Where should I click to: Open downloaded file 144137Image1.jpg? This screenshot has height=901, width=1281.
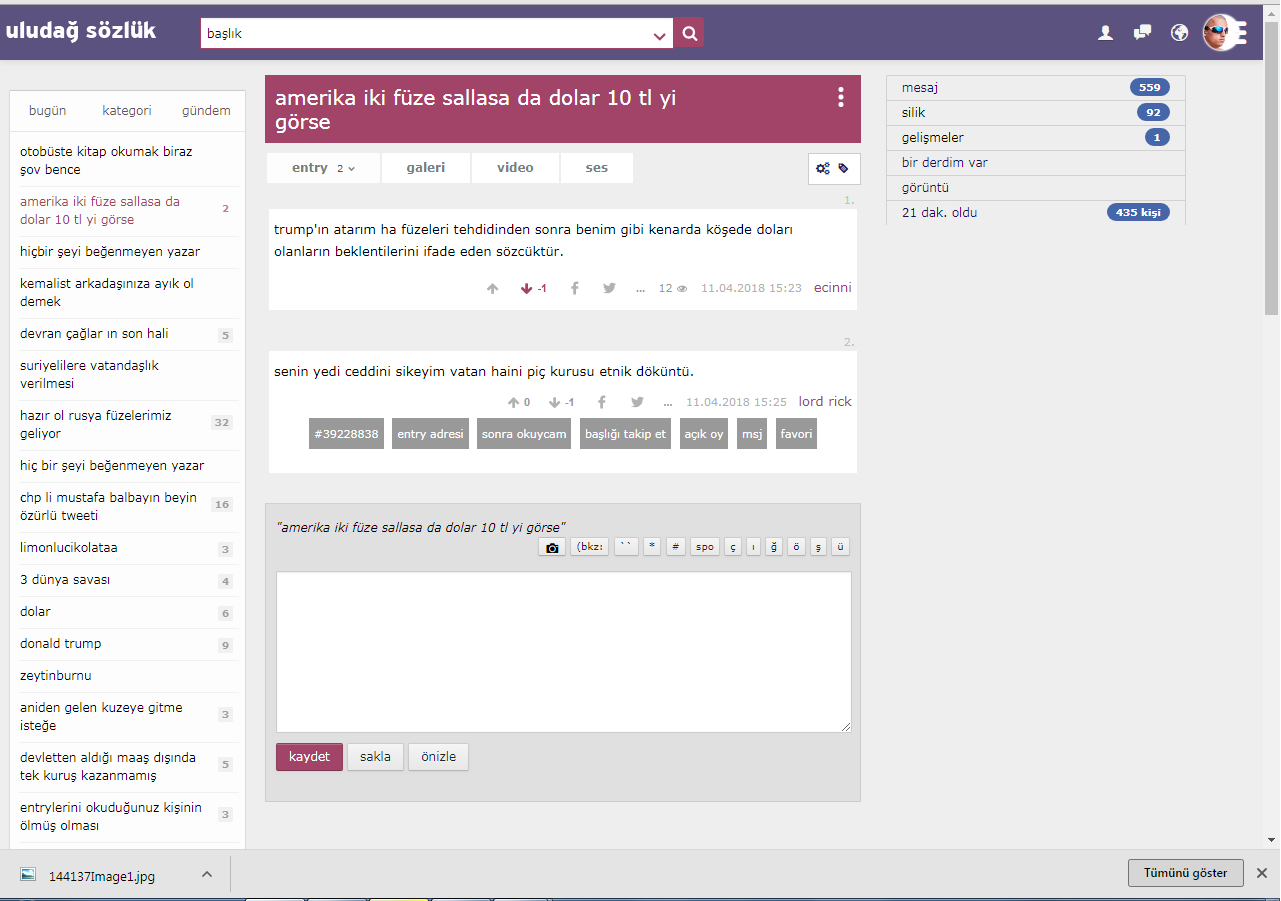102,876
